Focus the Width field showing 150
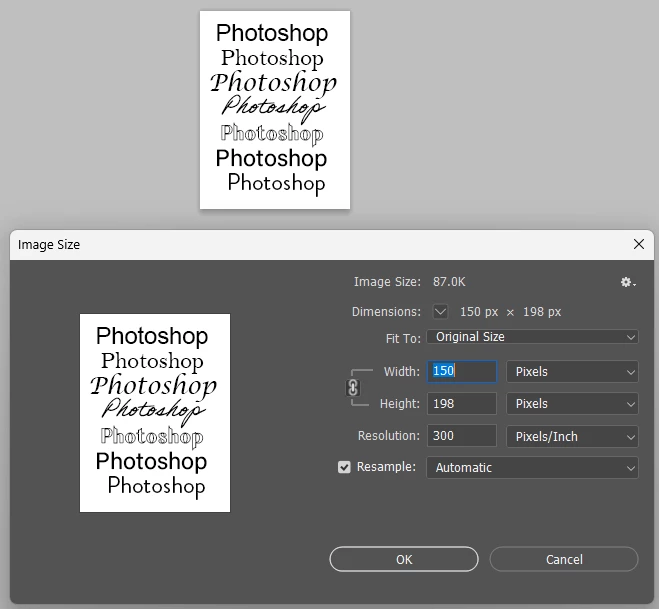 pos(462,372)
